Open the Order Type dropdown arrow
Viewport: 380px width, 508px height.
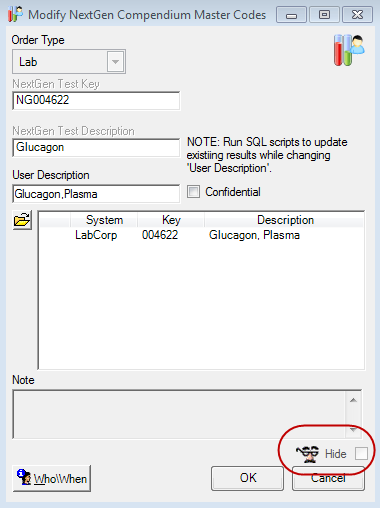[x=115, y=62]
